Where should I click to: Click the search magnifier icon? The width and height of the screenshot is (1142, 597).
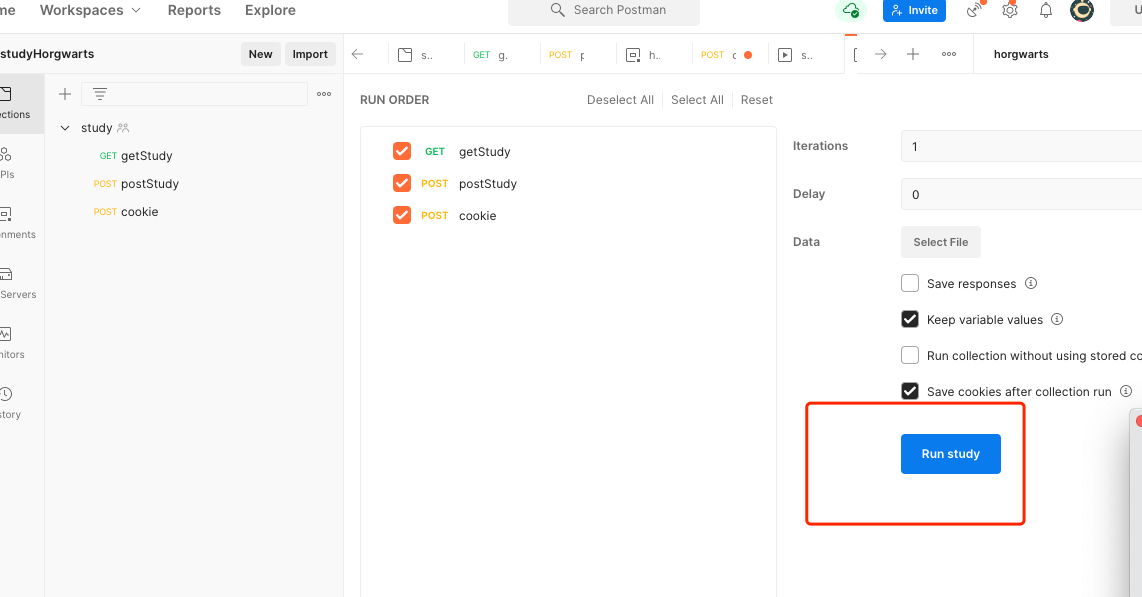pyautogui.click(x=558, y=9)
